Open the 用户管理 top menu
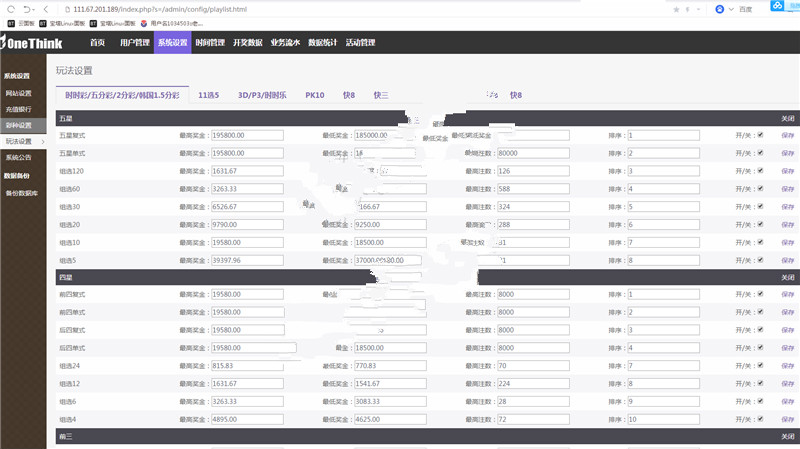The width and height of the screenshot is (800, 449). pyautogui.click(x=134, y=43)
